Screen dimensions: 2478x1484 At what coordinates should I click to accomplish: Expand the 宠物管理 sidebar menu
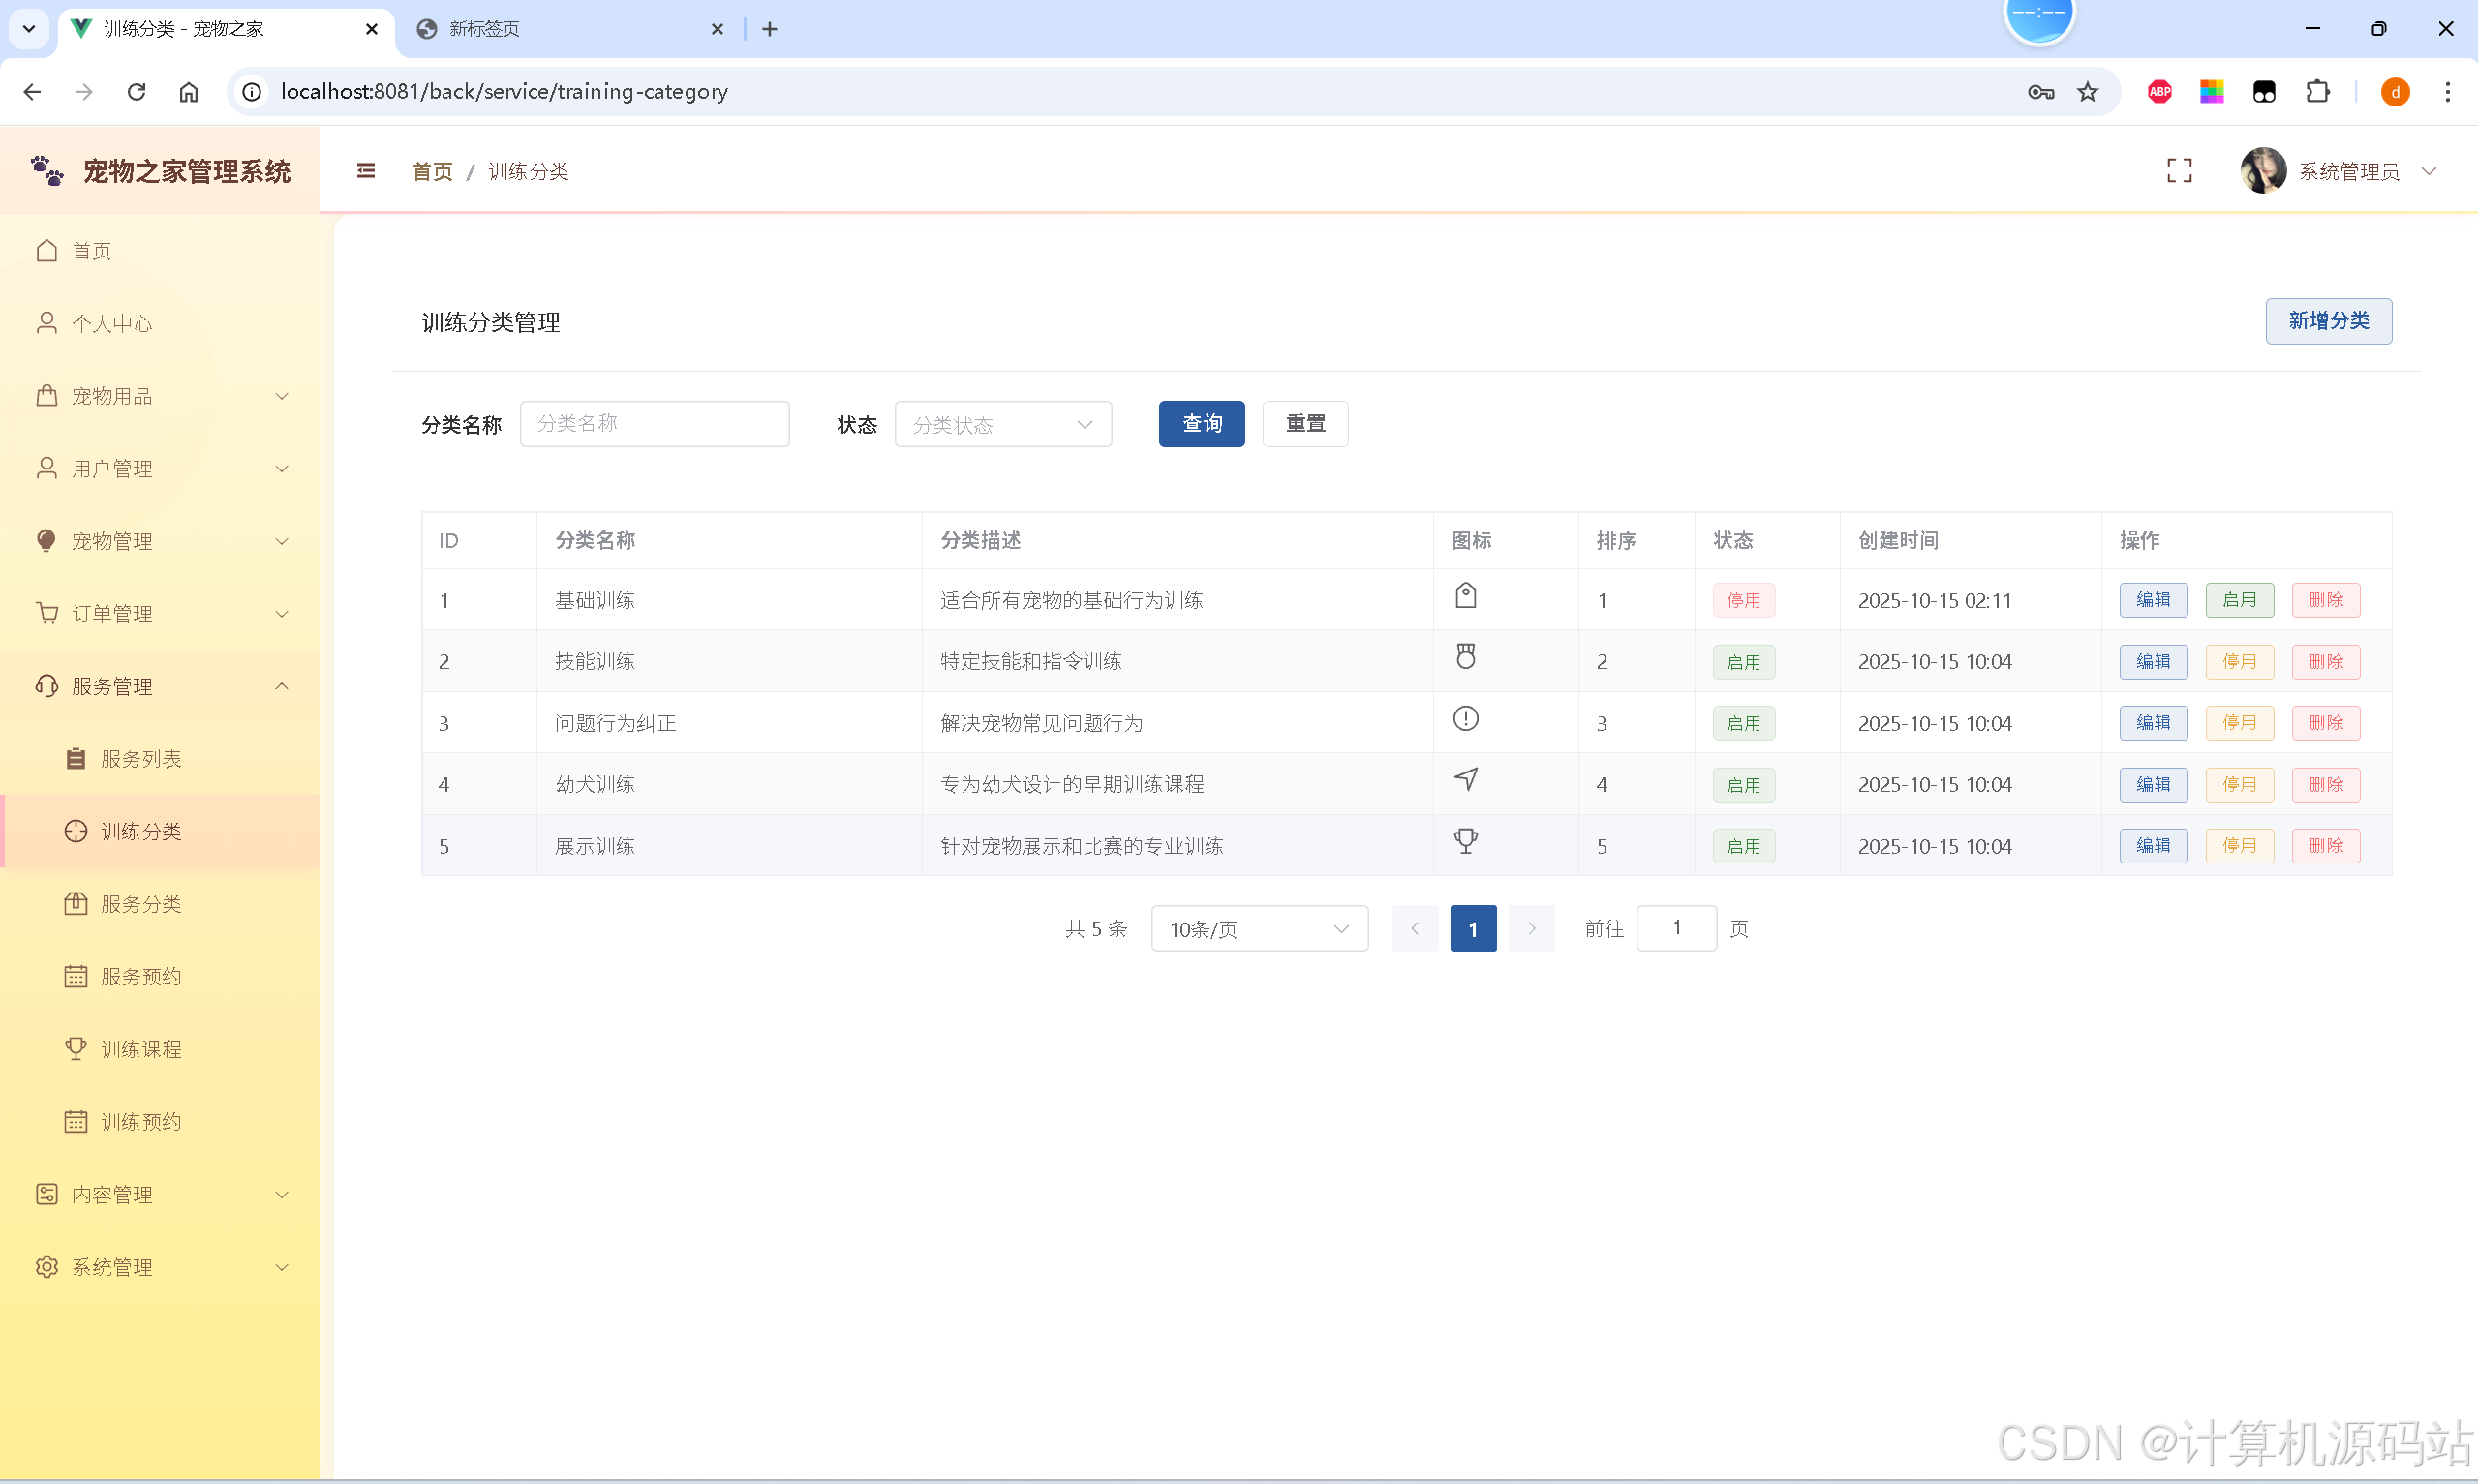pos(160,541)
